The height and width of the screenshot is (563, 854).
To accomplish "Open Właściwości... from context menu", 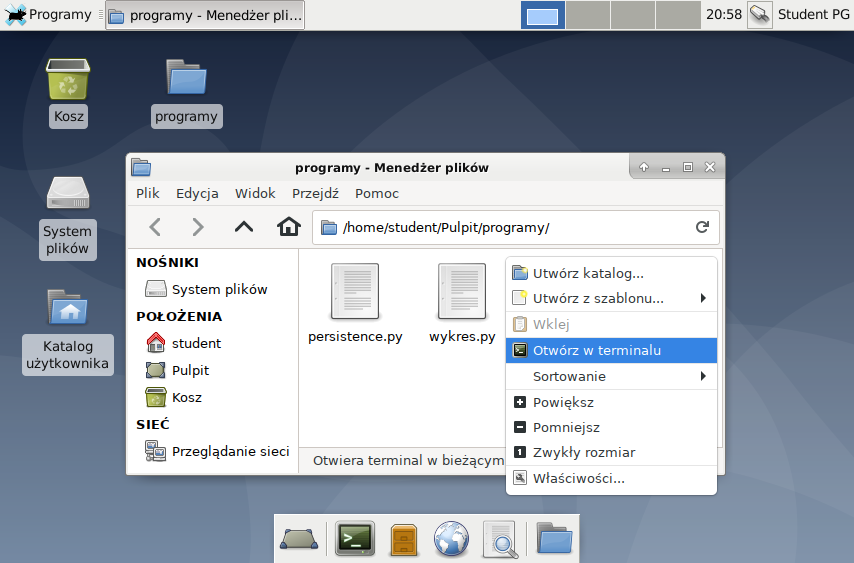I will coord(611,479).
